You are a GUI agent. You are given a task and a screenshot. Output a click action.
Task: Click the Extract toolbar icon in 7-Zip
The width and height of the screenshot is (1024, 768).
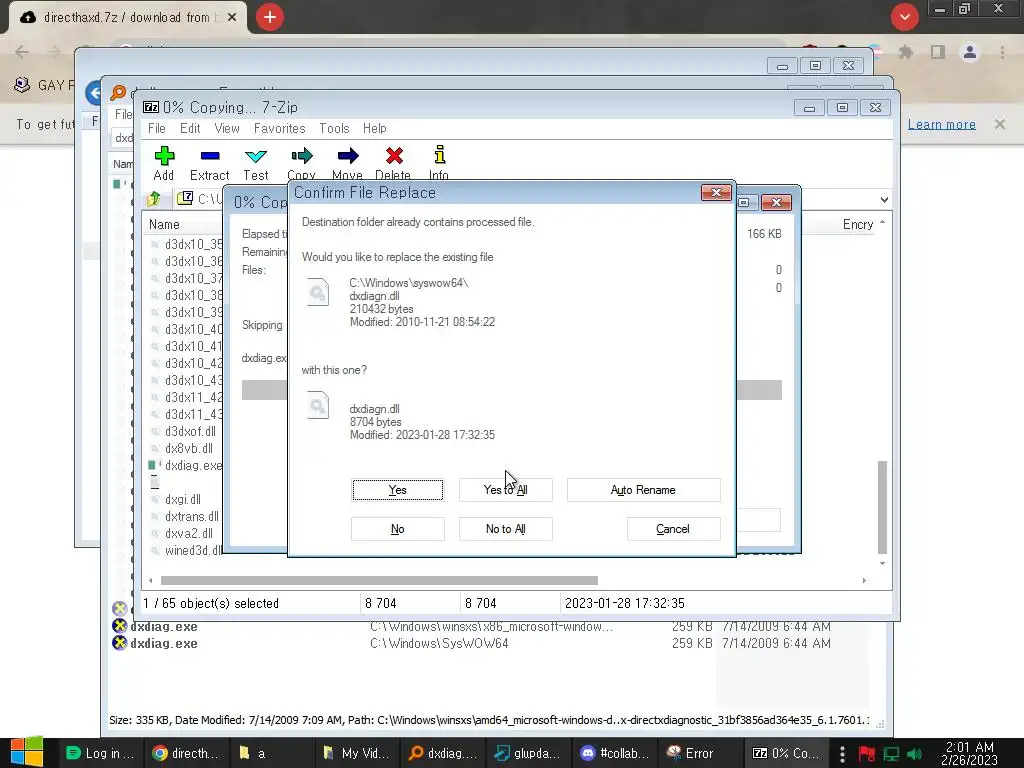pyautogui.click(x=210, y=156)
